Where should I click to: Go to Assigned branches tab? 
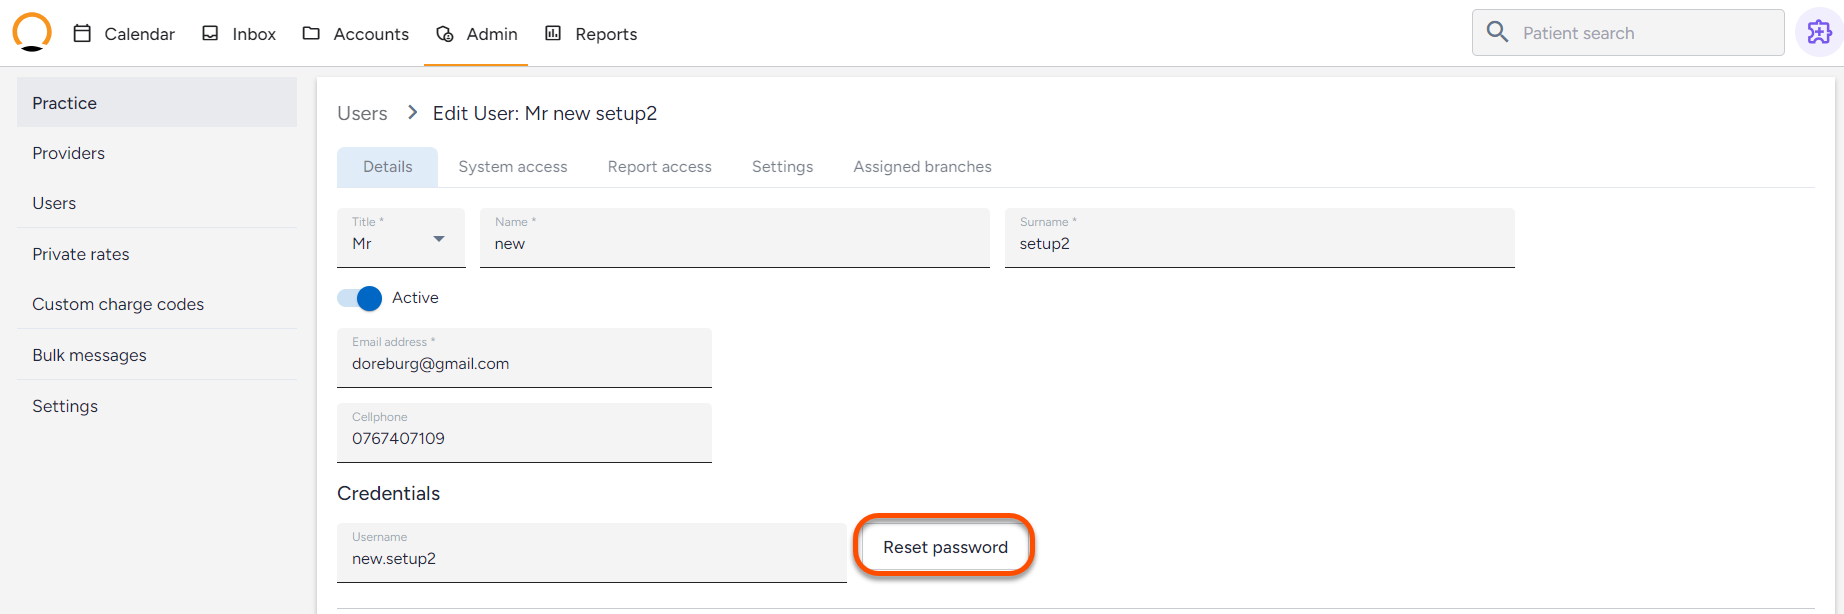coord(923,167)
